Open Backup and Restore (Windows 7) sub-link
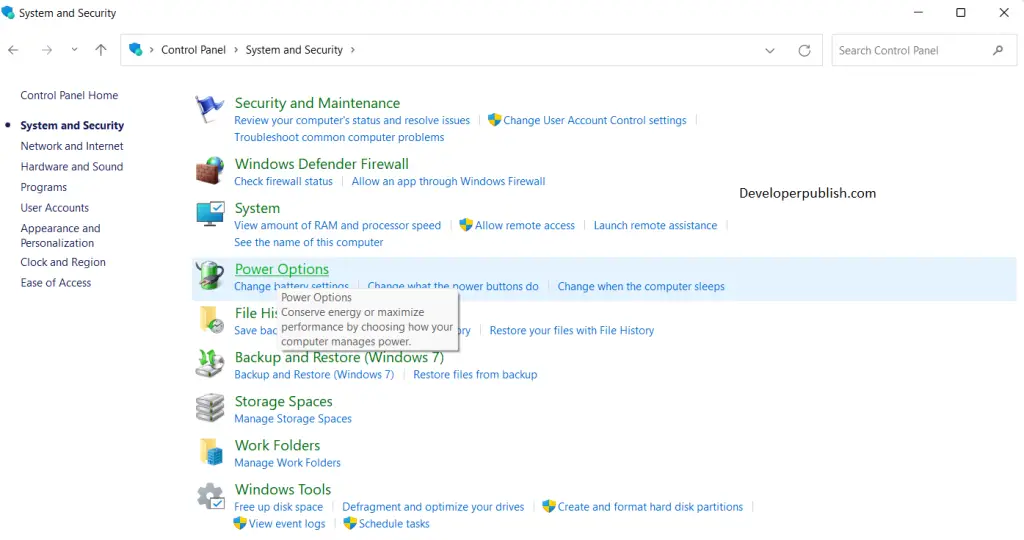Screen dimensions: 1024x540 coord(314,375)
